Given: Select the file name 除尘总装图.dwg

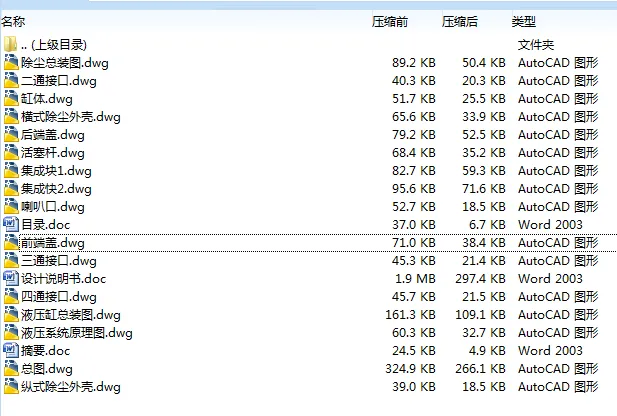Looking at the screenshot, I should [x=65, y=63].
